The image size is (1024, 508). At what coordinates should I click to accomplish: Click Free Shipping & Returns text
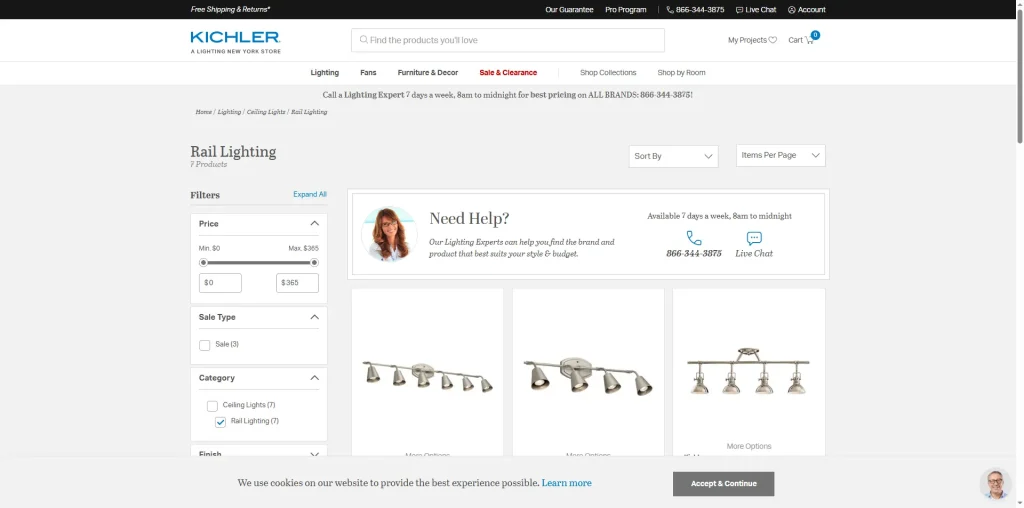coord(231,10)
